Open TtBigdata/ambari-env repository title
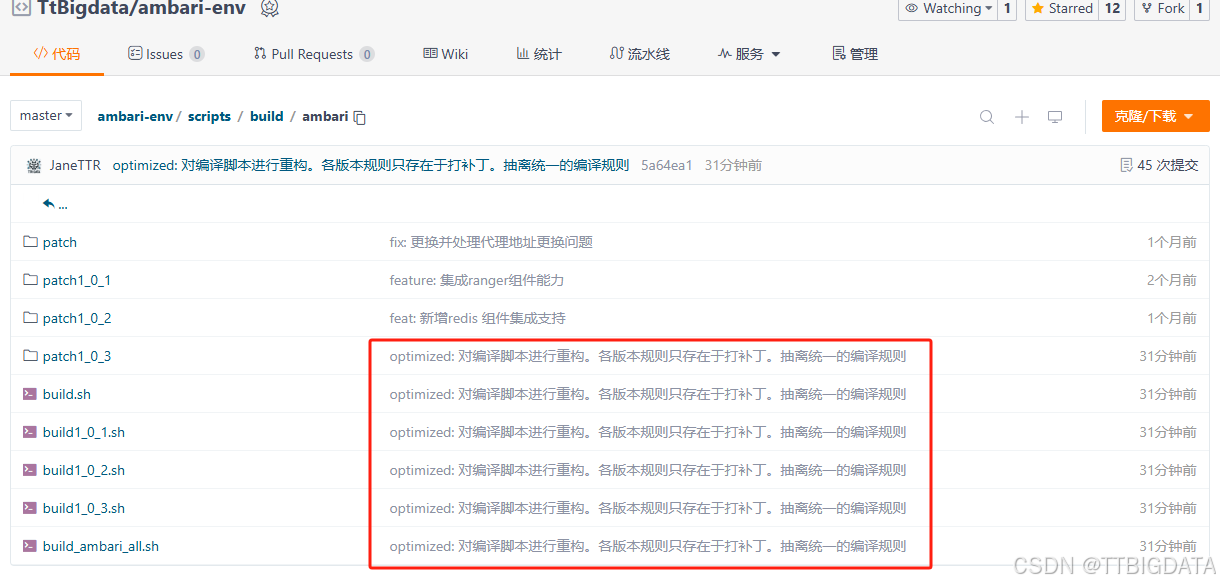 point(143,8)
